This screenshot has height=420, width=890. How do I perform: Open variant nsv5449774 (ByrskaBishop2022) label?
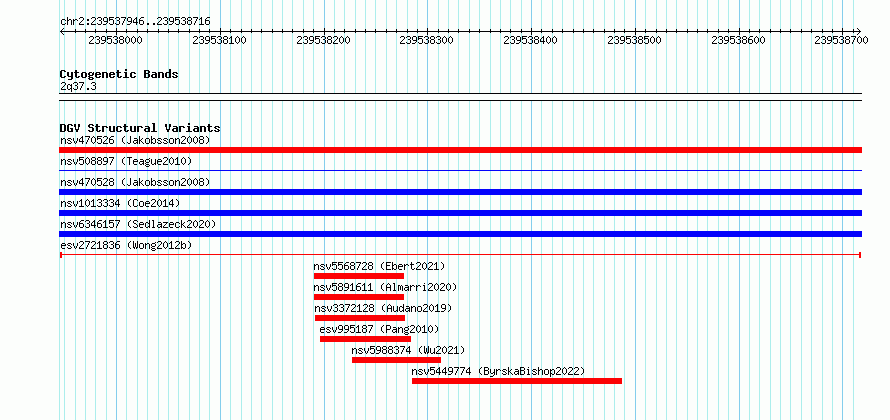(x=498, y=371)
